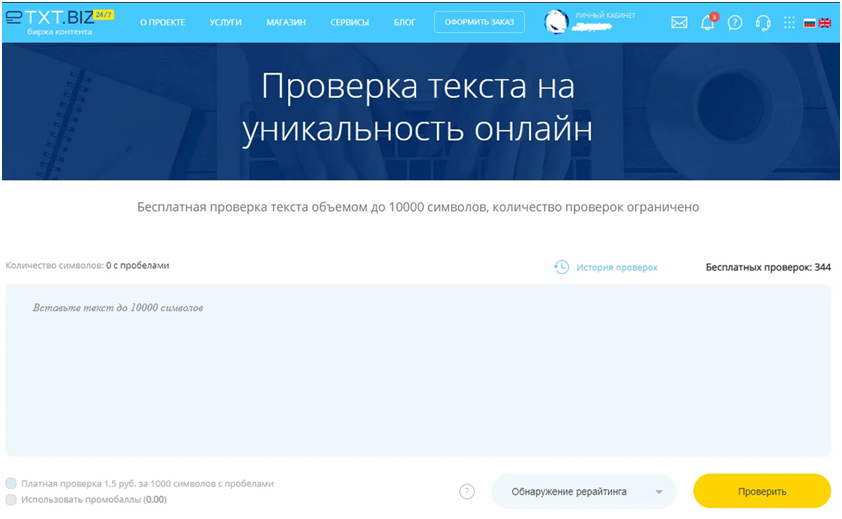
Task: Open support headset icon
Action: (763, 23)
